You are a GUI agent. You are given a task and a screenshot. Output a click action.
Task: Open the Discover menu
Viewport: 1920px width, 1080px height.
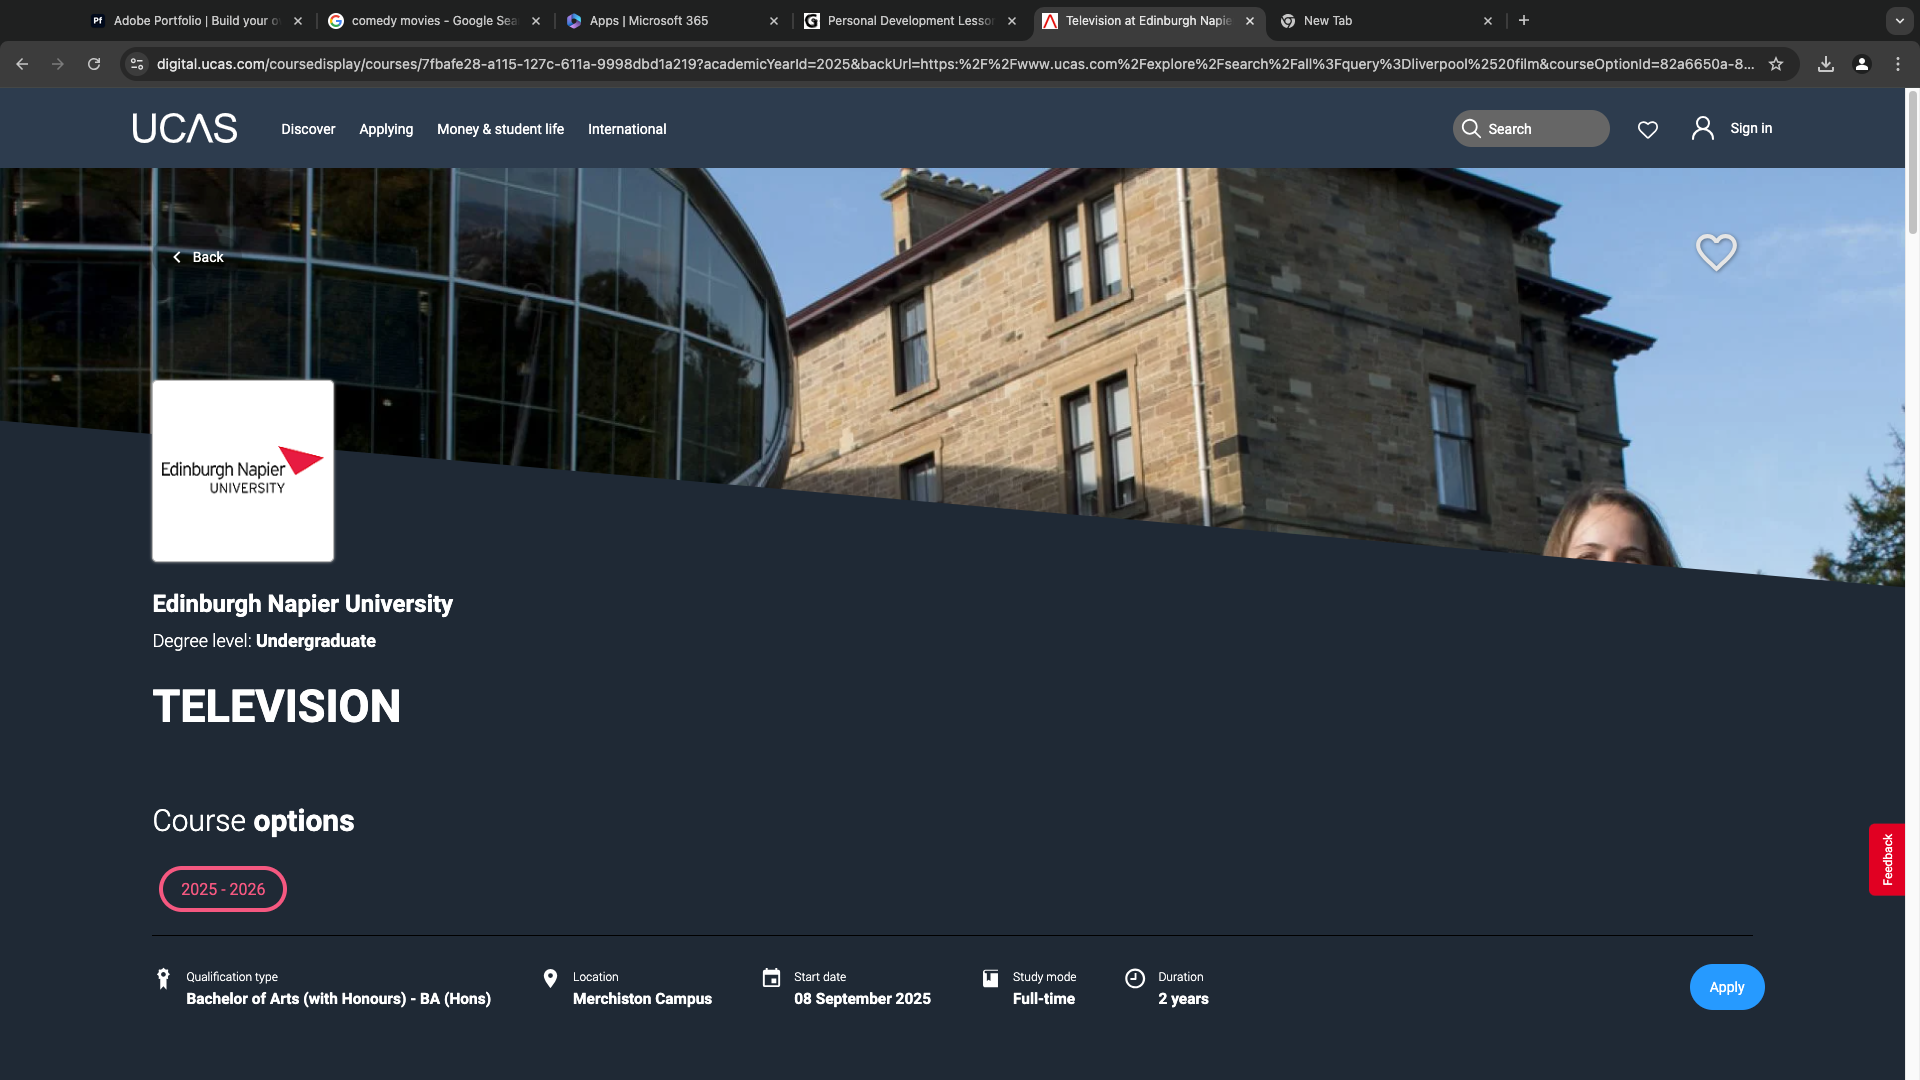tap(308, 129)
